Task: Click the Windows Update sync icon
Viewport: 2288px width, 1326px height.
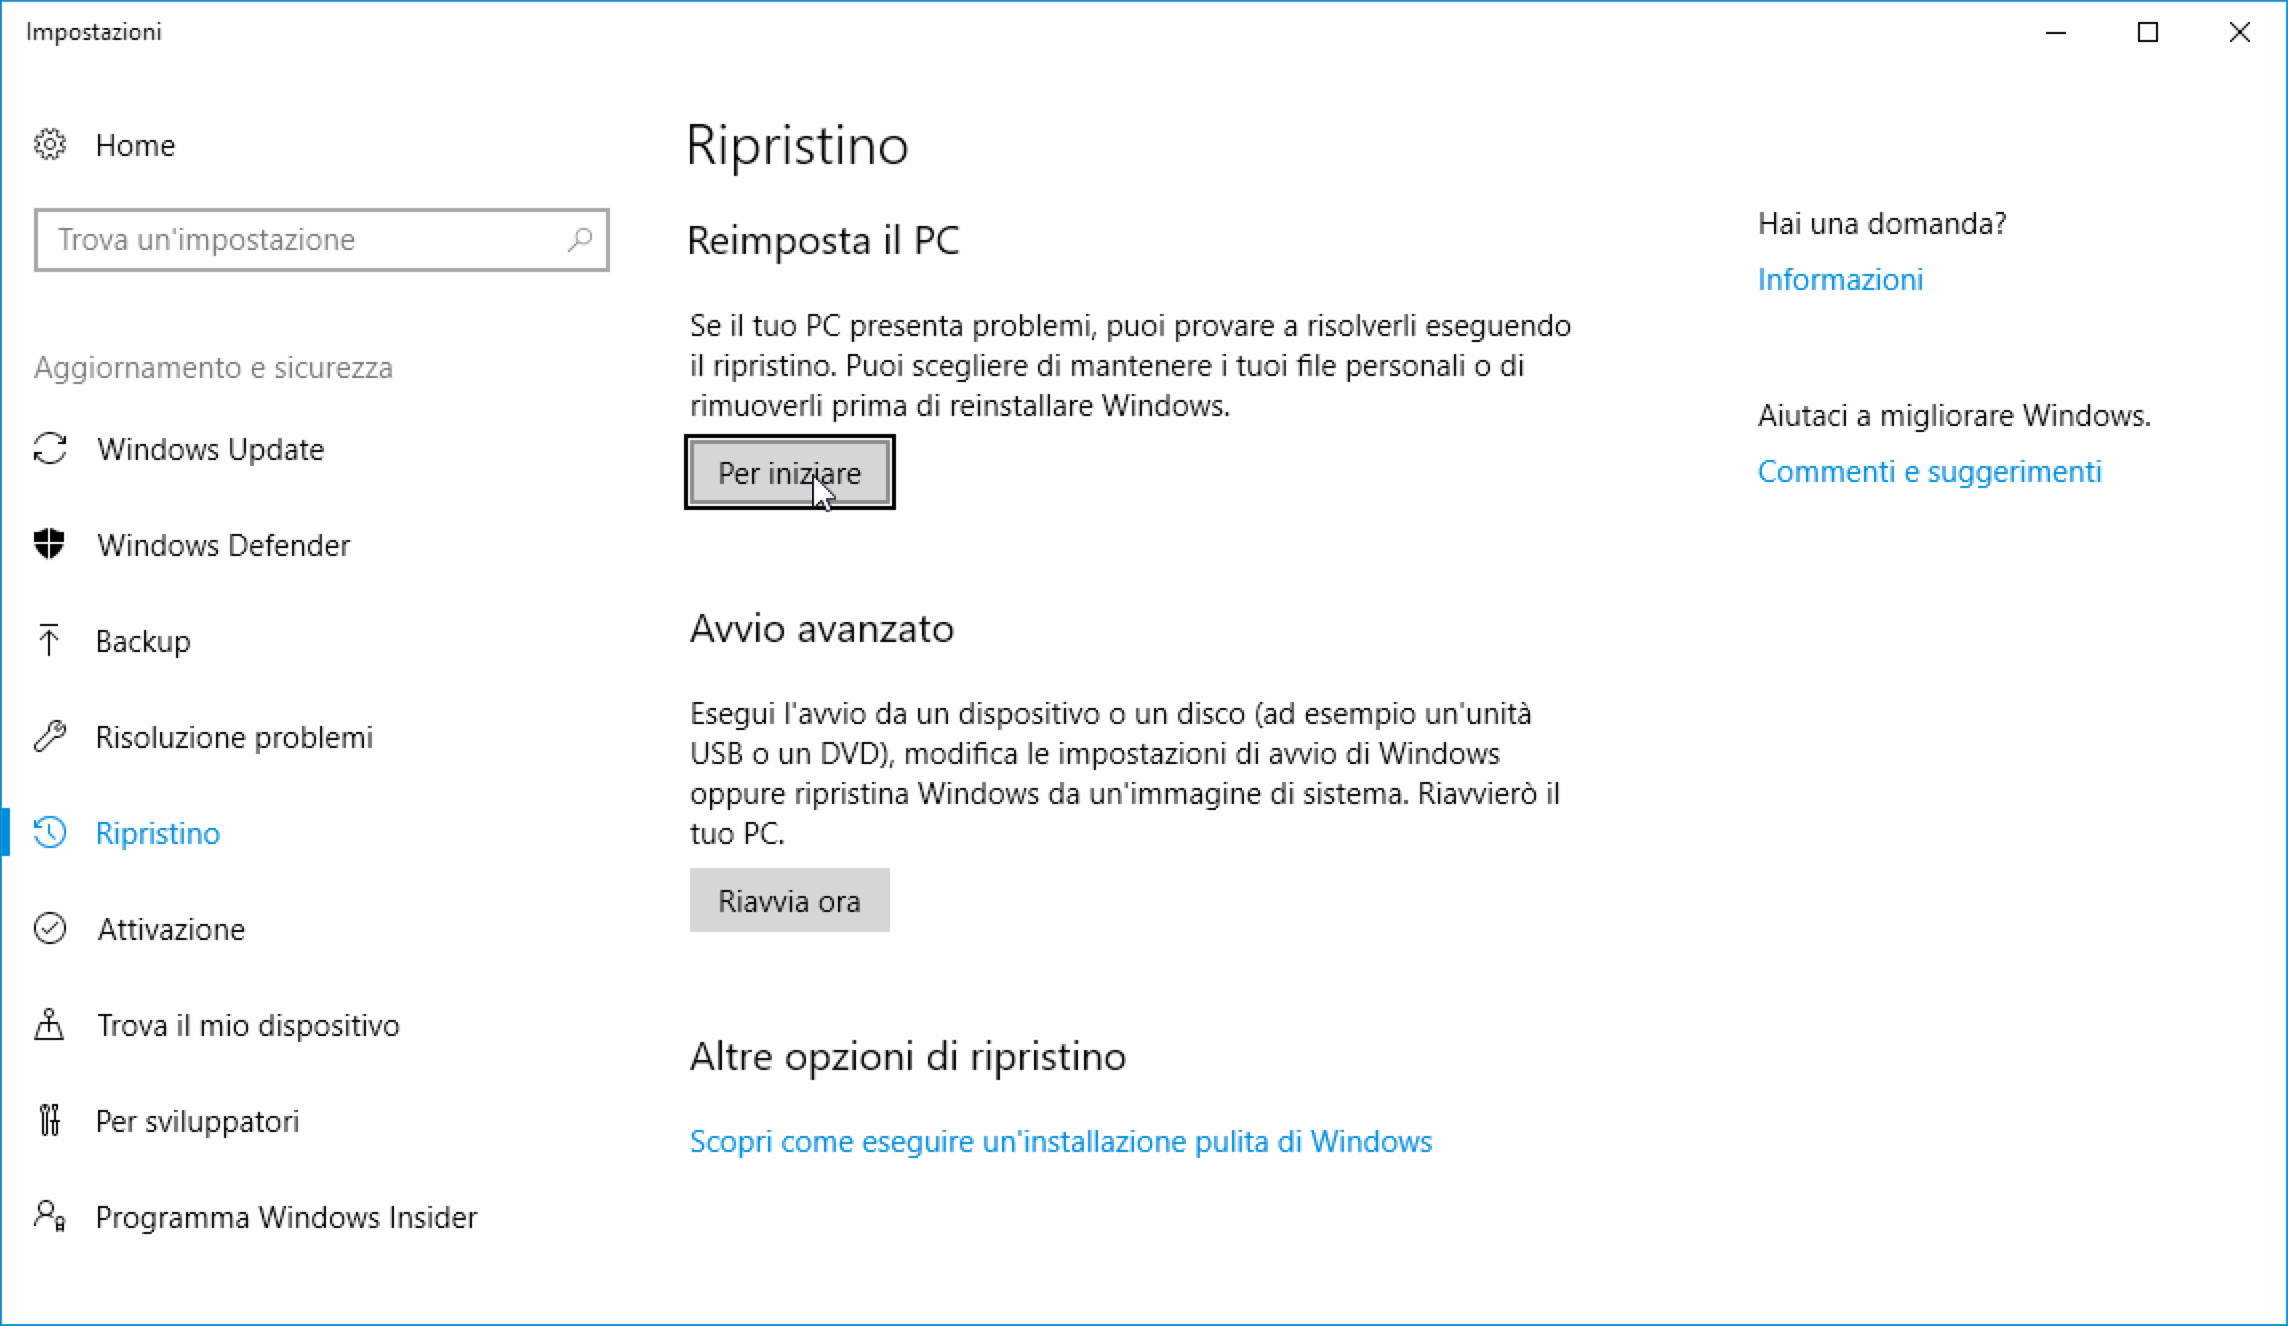Action: click(50, 449)
